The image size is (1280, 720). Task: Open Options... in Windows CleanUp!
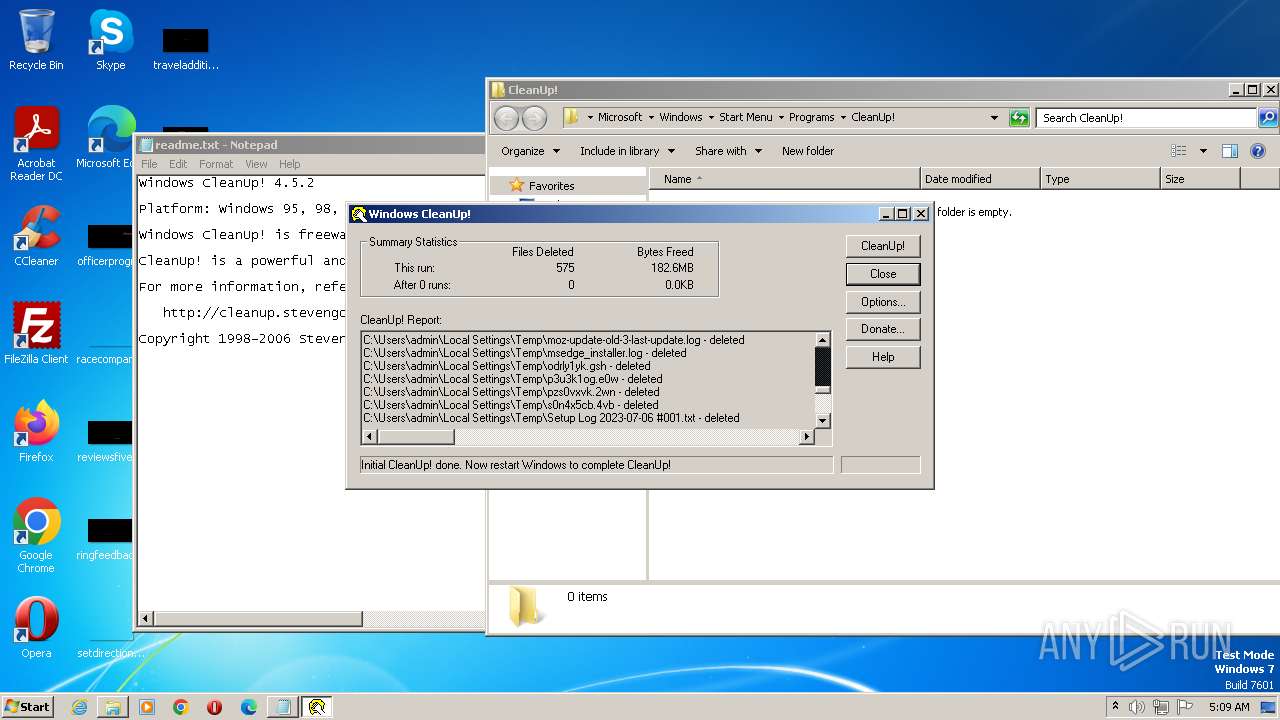883,302
